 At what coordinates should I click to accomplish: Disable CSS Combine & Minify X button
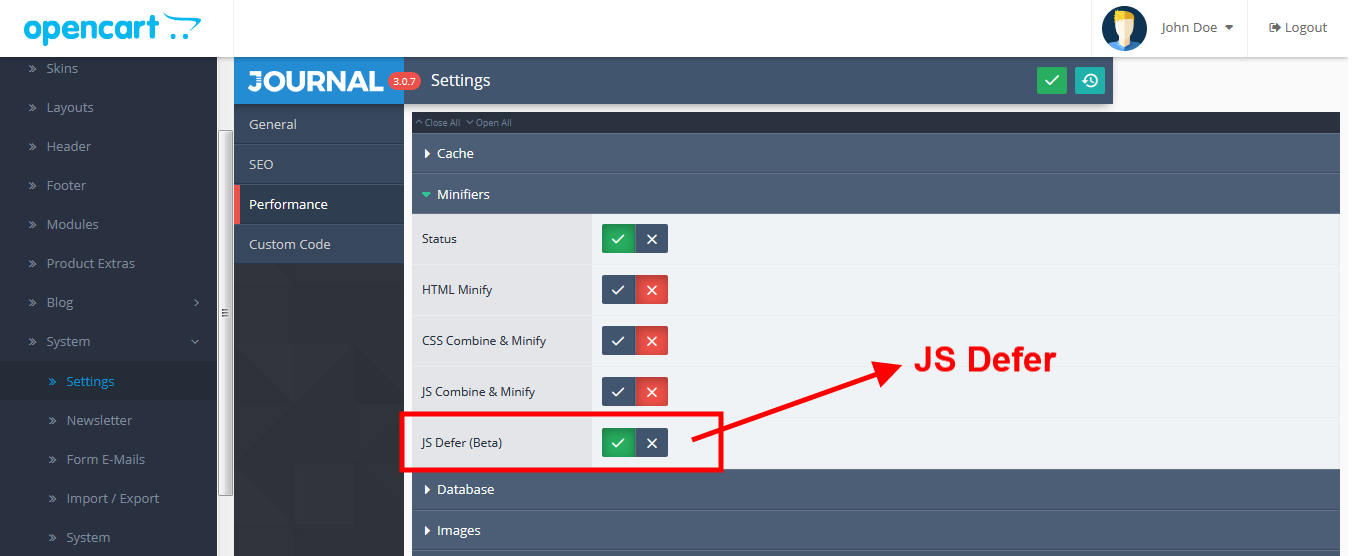pyautogui.click(x=651, y=341)
